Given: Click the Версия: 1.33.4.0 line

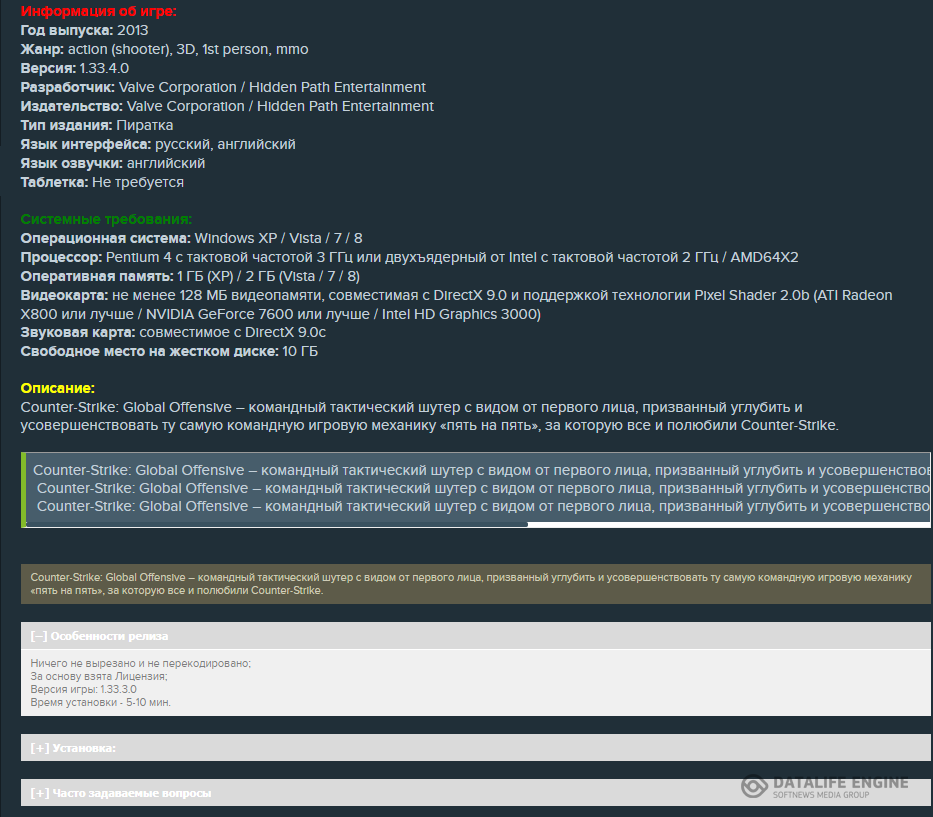Looking at the screenshot, I should pyautogui.click(x=75, y=68).
